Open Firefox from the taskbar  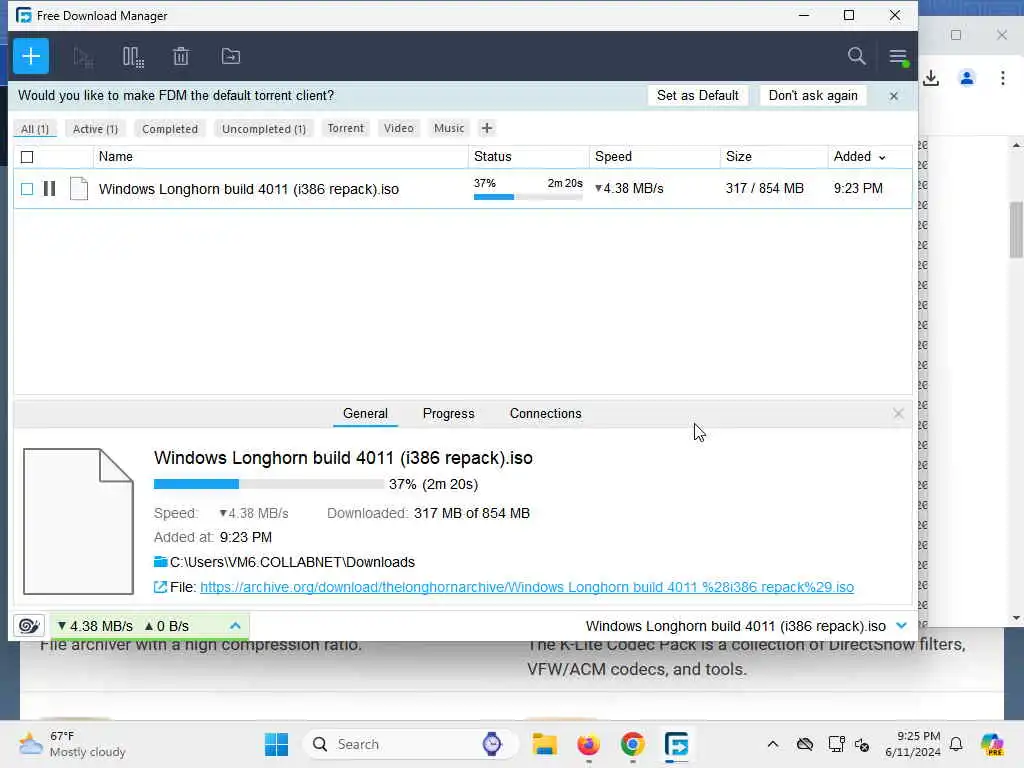click(588, 744)
